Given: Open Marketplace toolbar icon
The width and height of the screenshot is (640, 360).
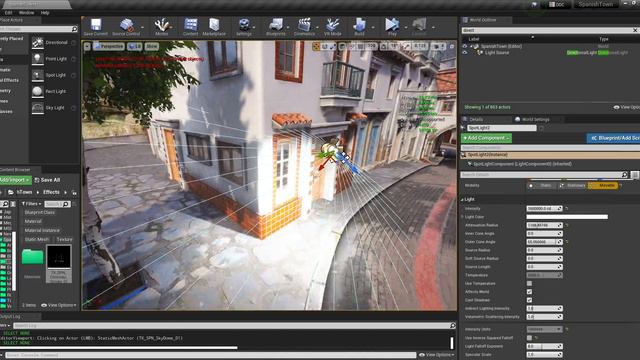Looking at the screenshot, I should (x=214, y=27).
